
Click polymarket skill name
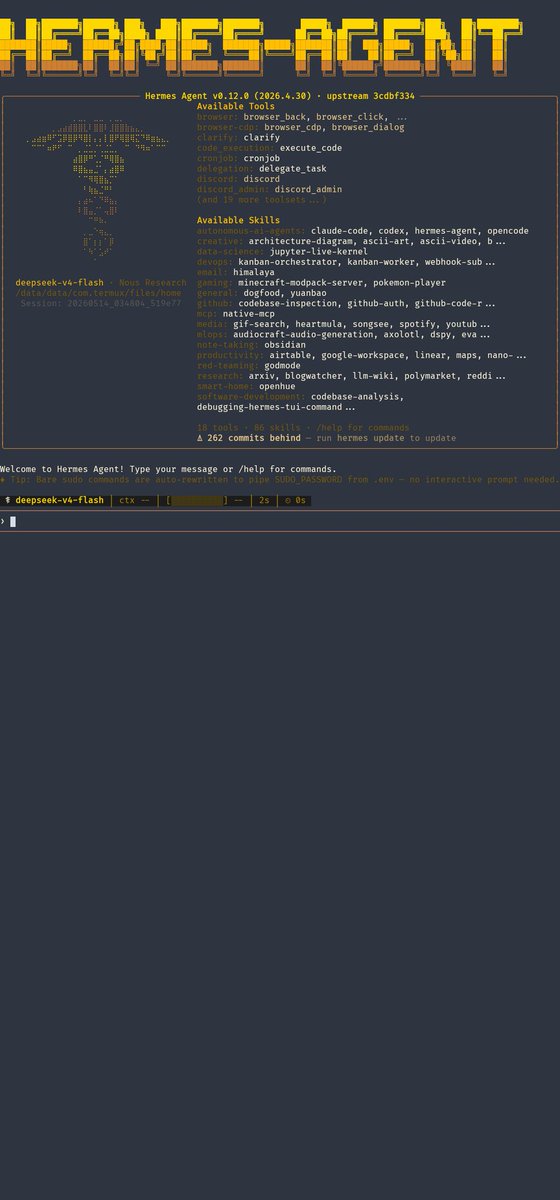point(428,376)
